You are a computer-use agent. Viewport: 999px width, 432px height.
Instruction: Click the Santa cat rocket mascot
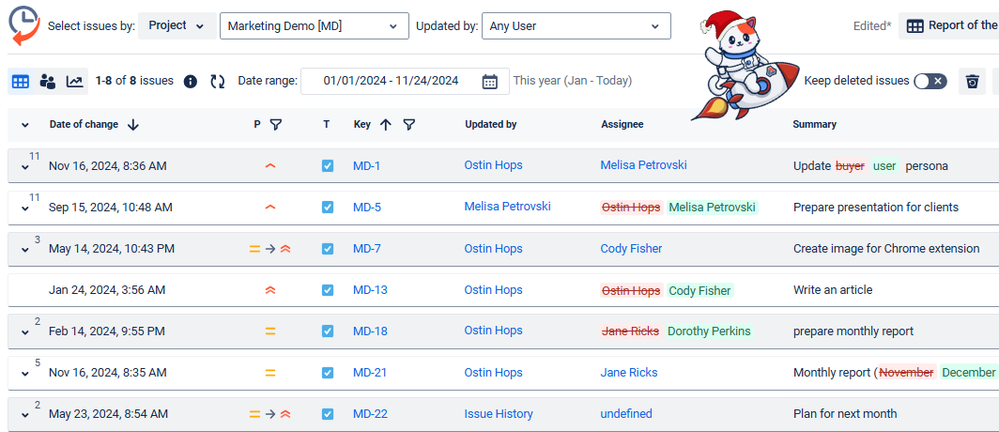pos(745,67)
